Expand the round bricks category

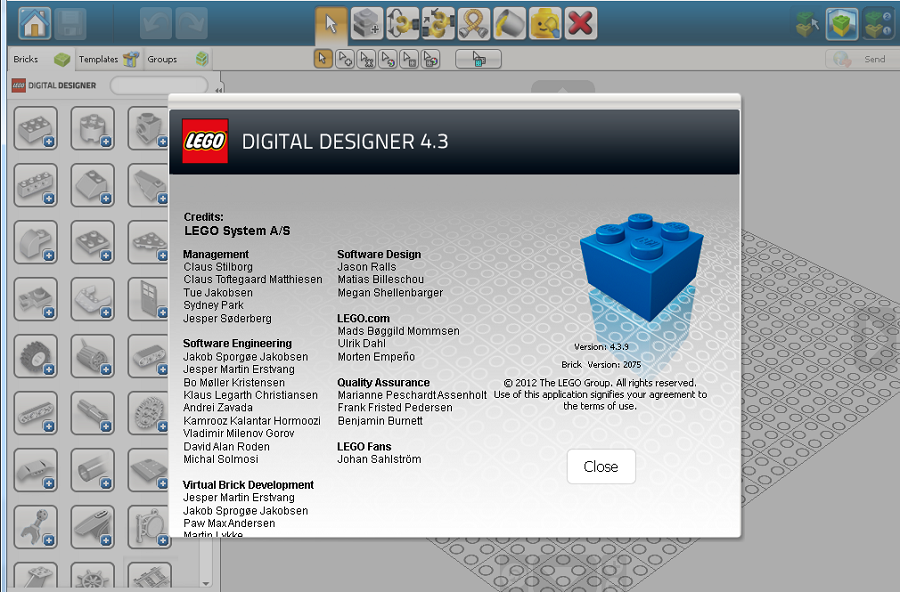point(92,128)
